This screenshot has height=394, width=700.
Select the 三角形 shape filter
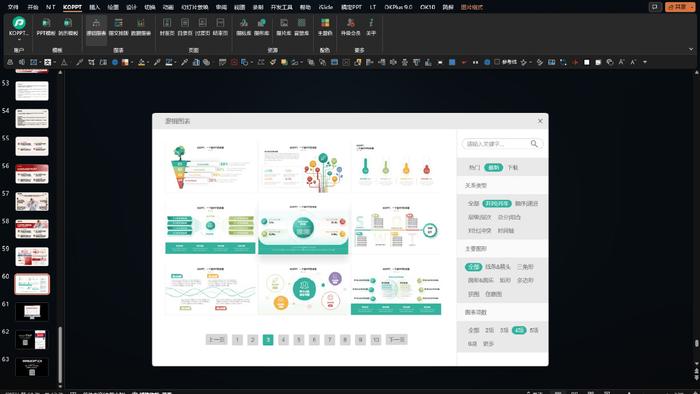525,266
